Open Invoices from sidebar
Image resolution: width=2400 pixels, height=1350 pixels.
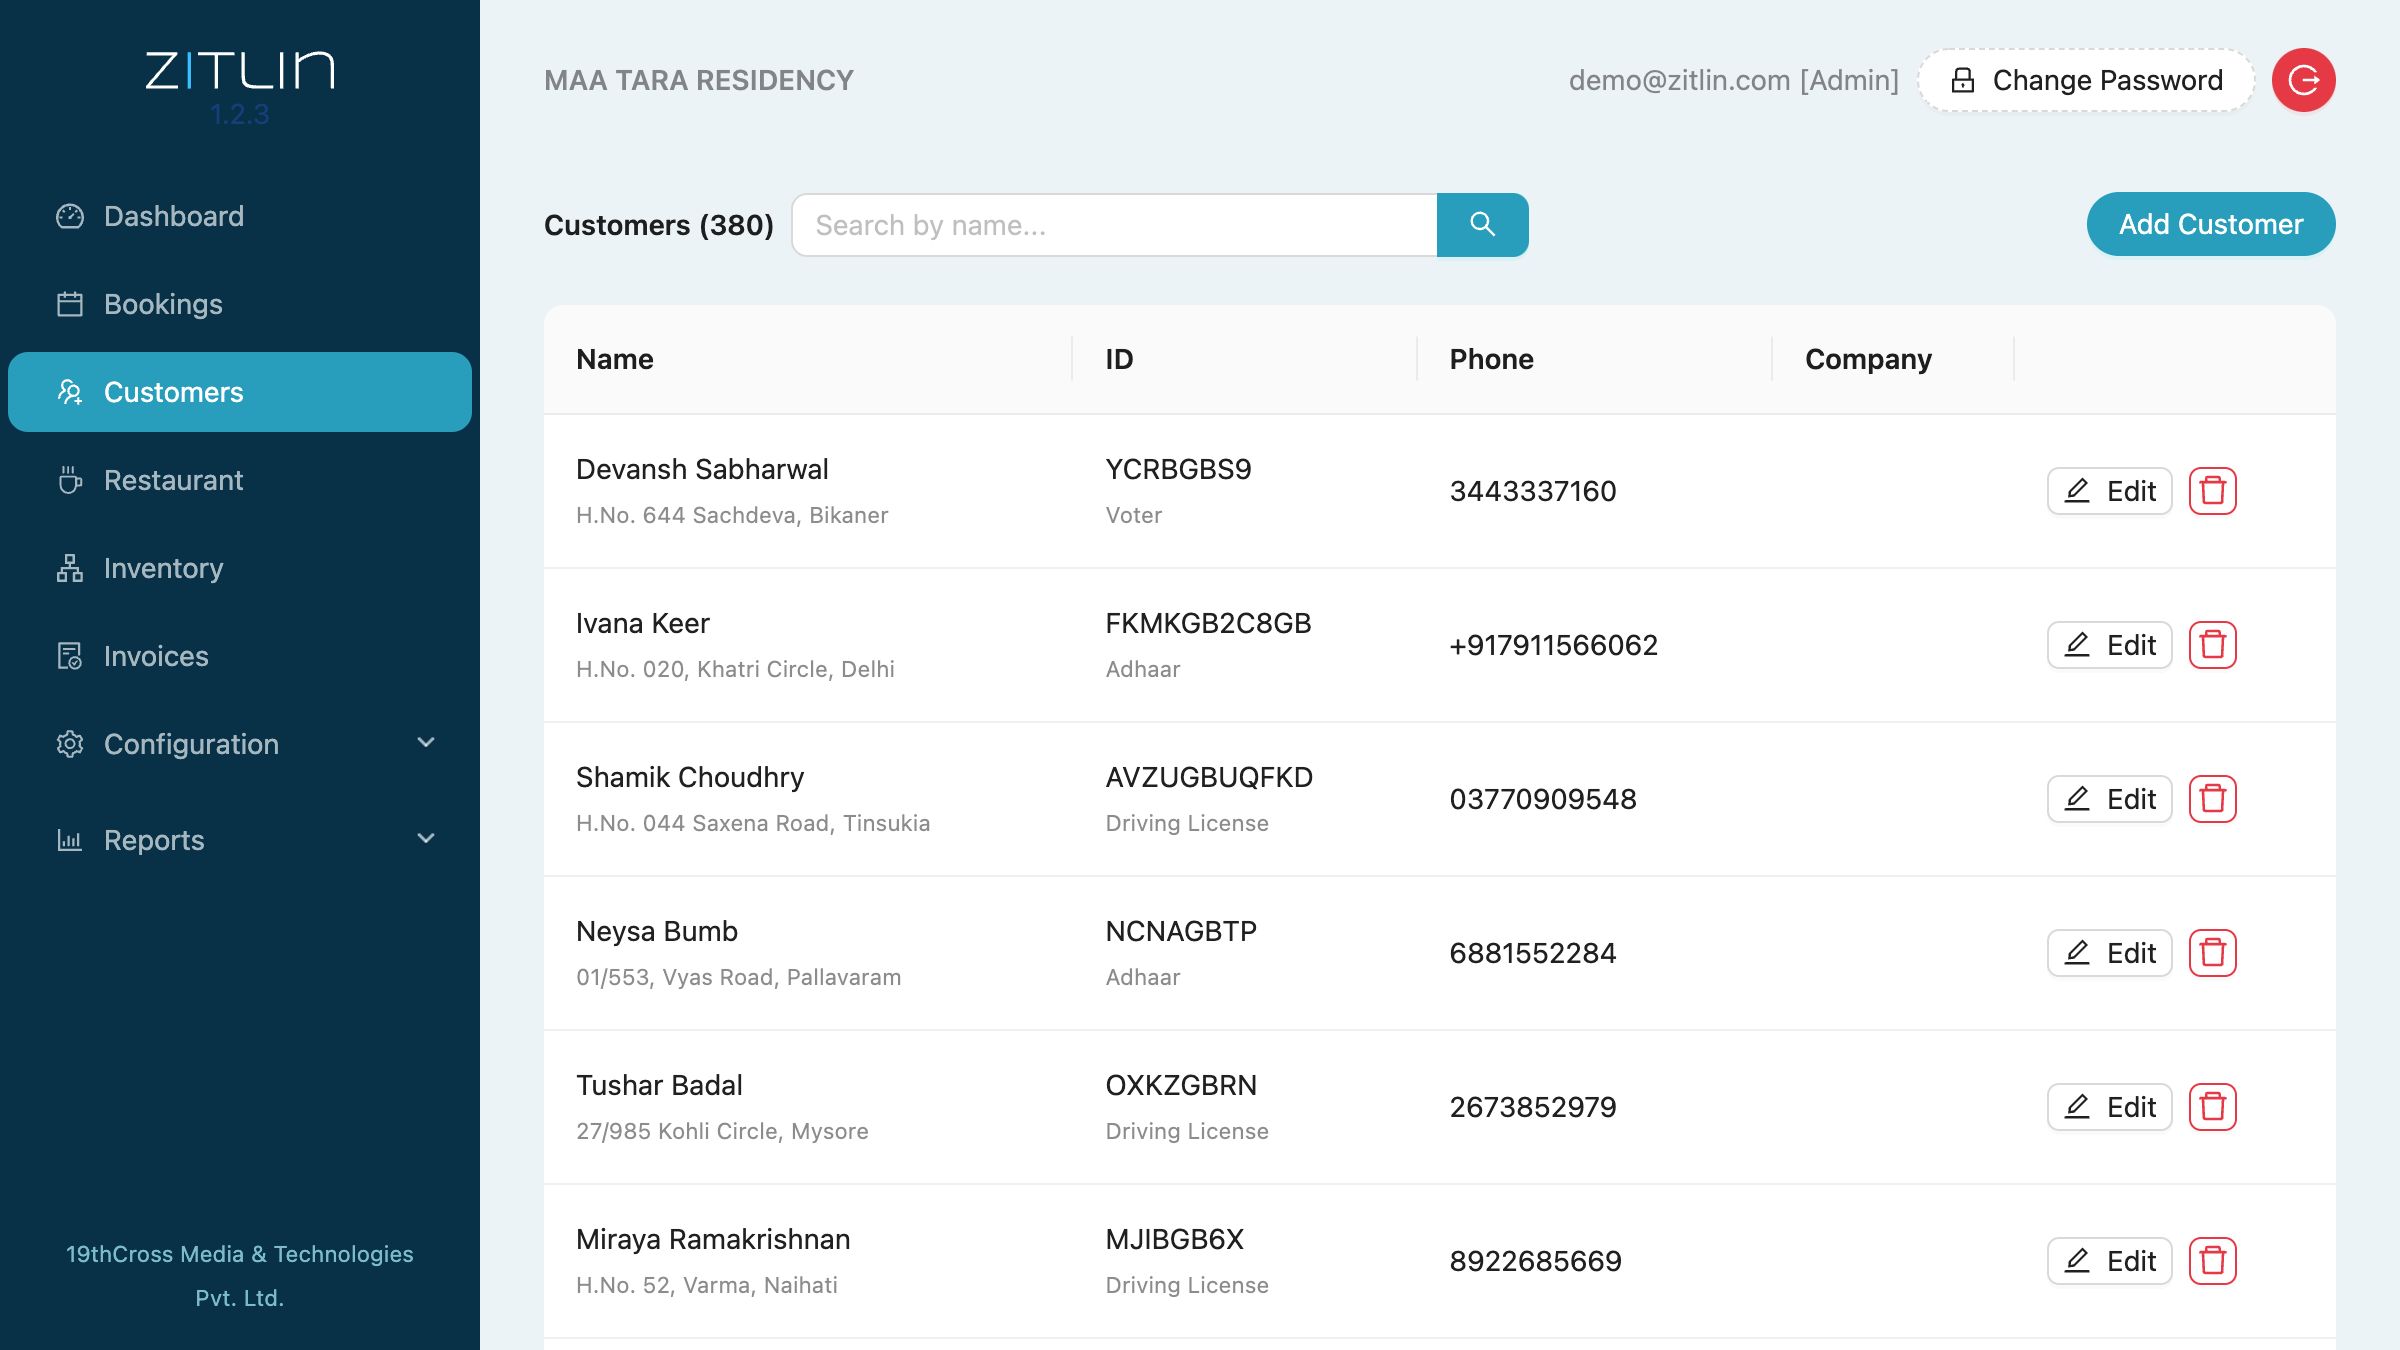(156, 656)
